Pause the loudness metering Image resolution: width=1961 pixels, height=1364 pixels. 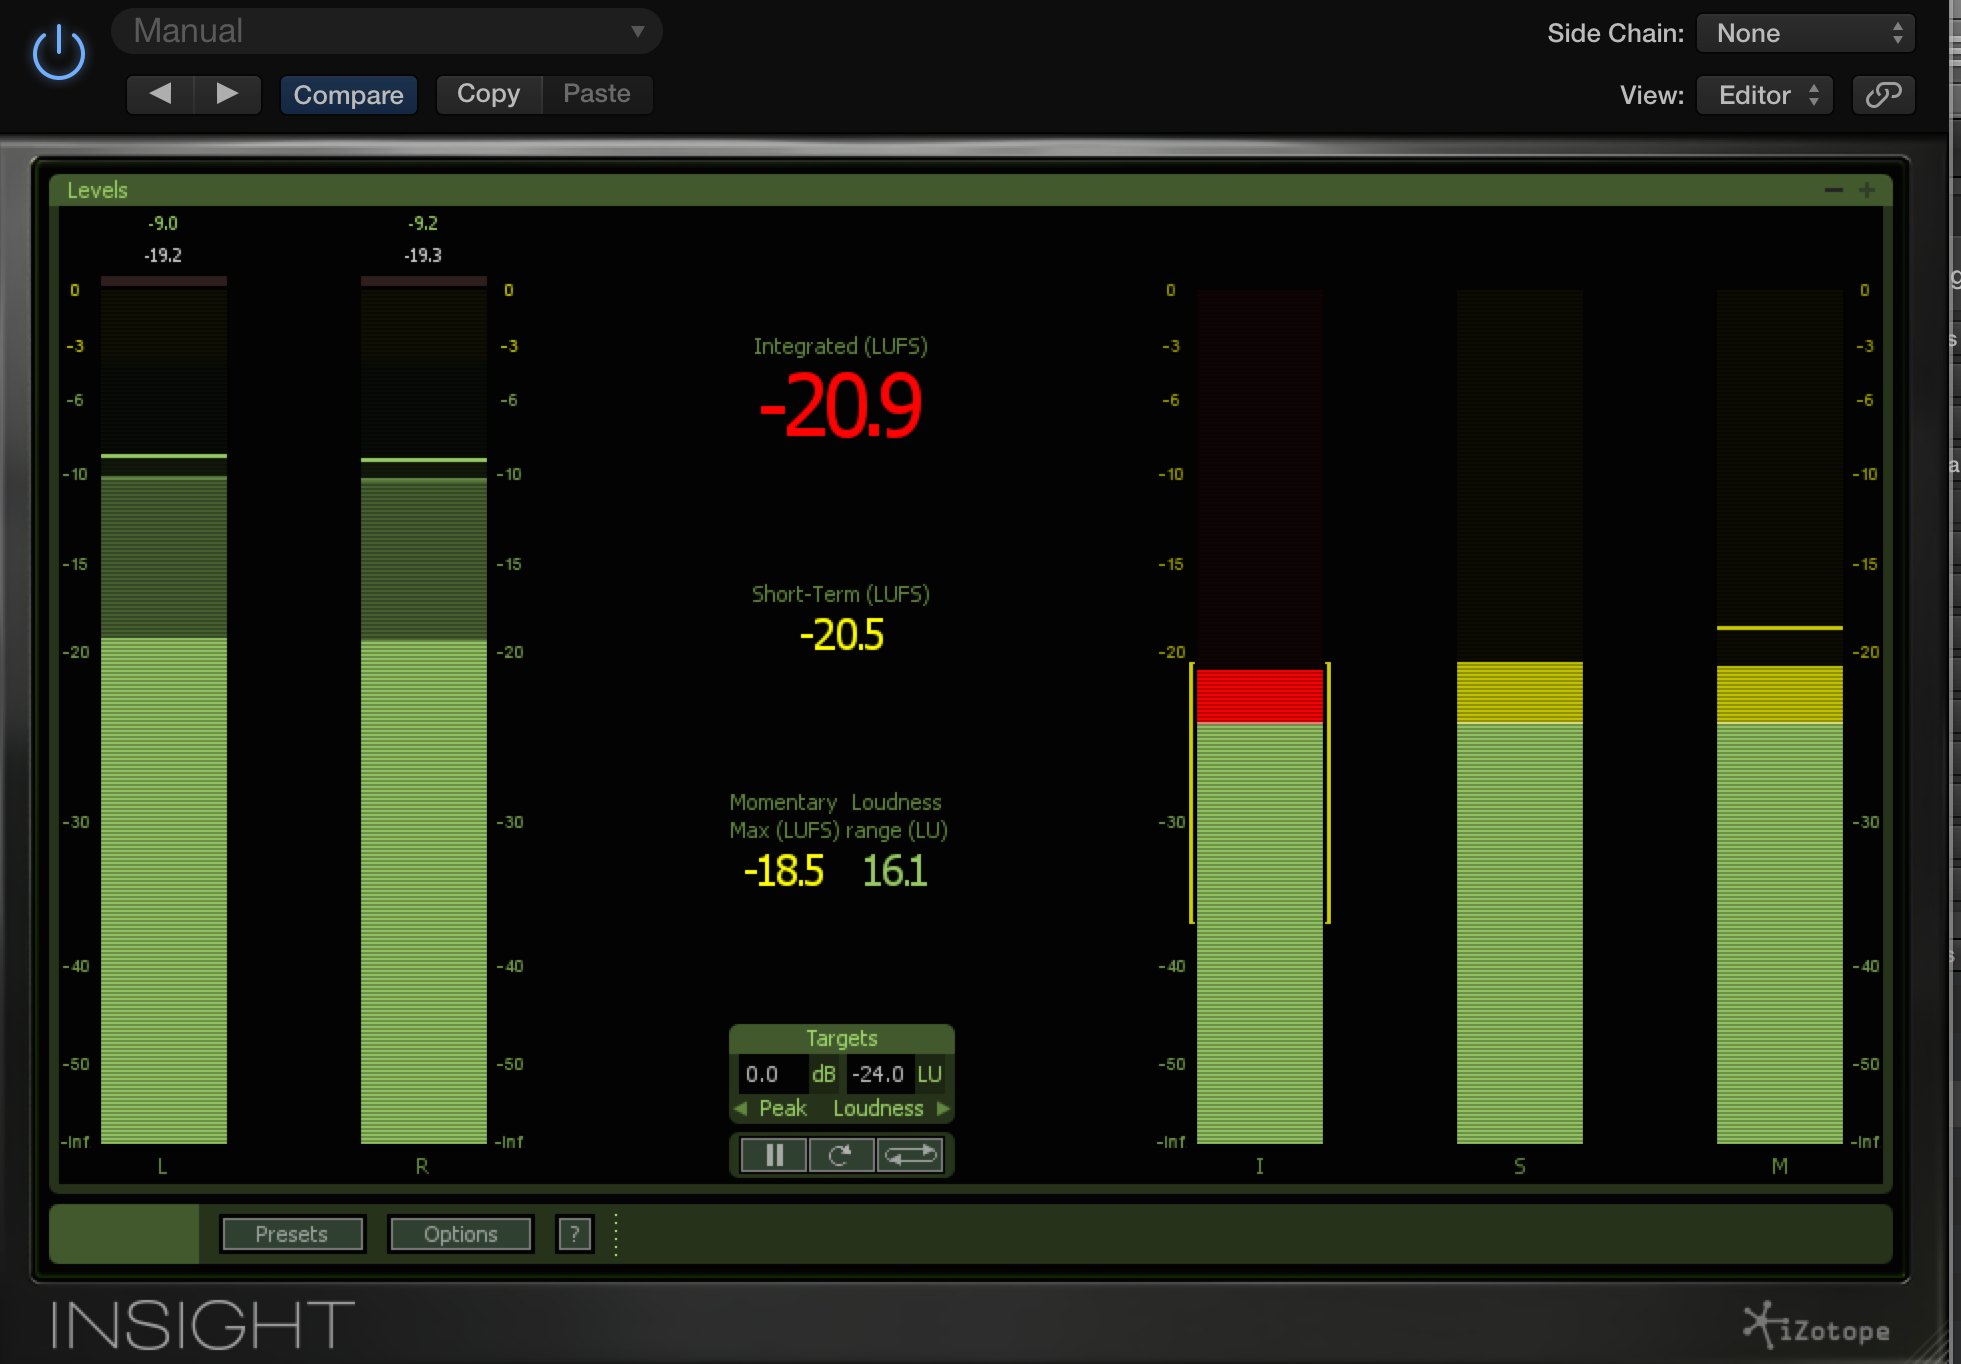pos(773,1155)
